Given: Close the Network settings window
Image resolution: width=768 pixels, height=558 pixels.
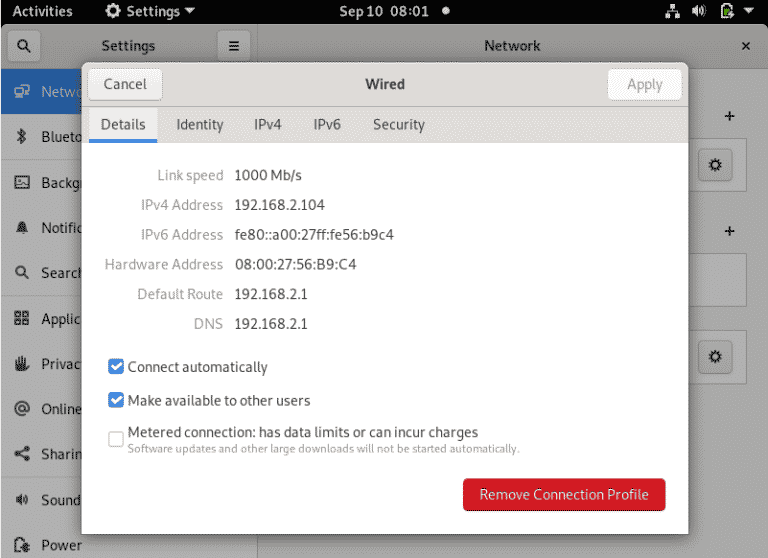Looking at the screenshot, I should click(x=745, y=46).
